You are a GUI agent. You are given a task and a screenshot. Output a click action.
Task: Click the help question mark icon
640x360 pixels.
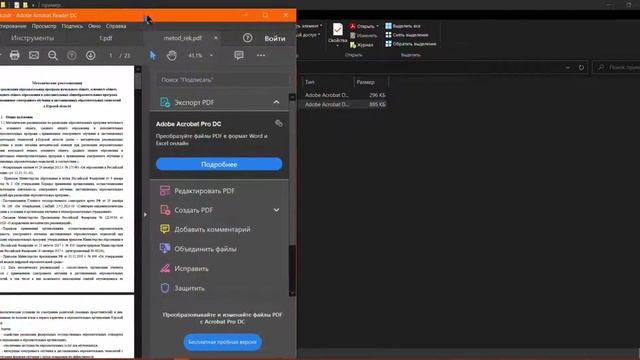pyautogui.click(x=247, y=38)
